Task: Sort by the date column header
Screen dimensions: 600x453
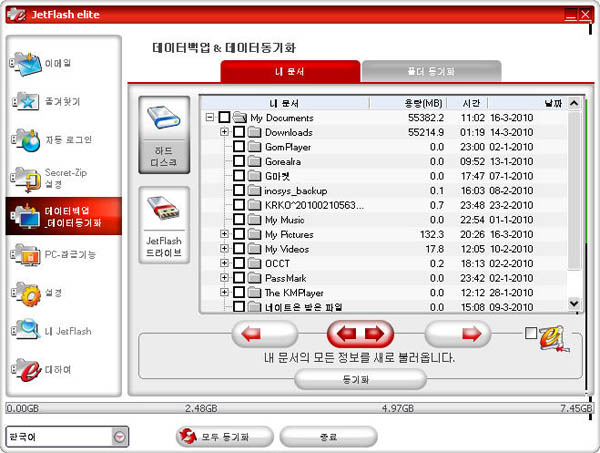Action: tap(527, 103)
